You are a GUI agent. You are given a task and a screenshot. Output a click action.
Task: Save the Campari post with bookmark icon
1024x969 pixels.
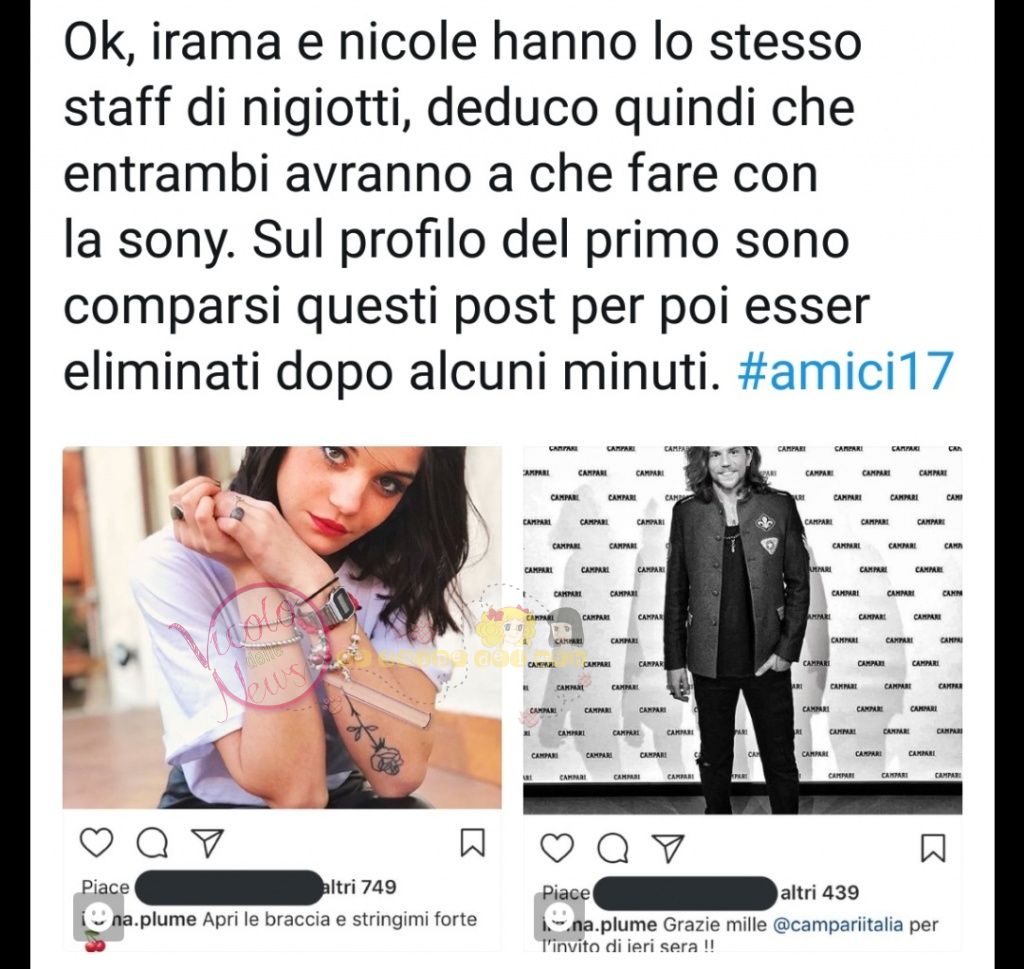(933, 848)
